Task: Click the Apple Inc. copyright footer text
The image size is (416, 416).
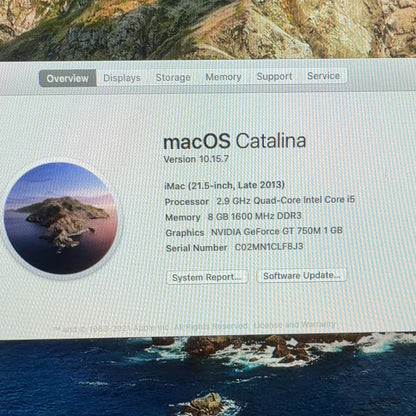Action: tap(150, 328)
